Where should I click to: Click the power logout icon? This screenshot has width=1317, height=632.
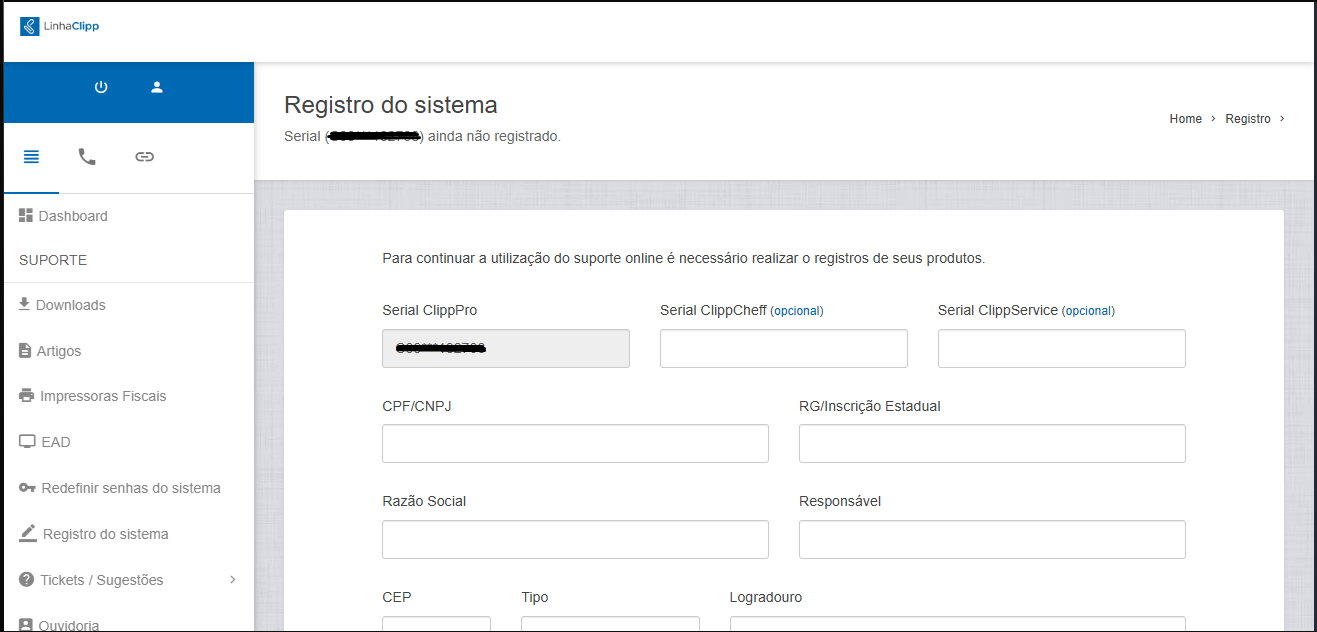pos(101,87)
